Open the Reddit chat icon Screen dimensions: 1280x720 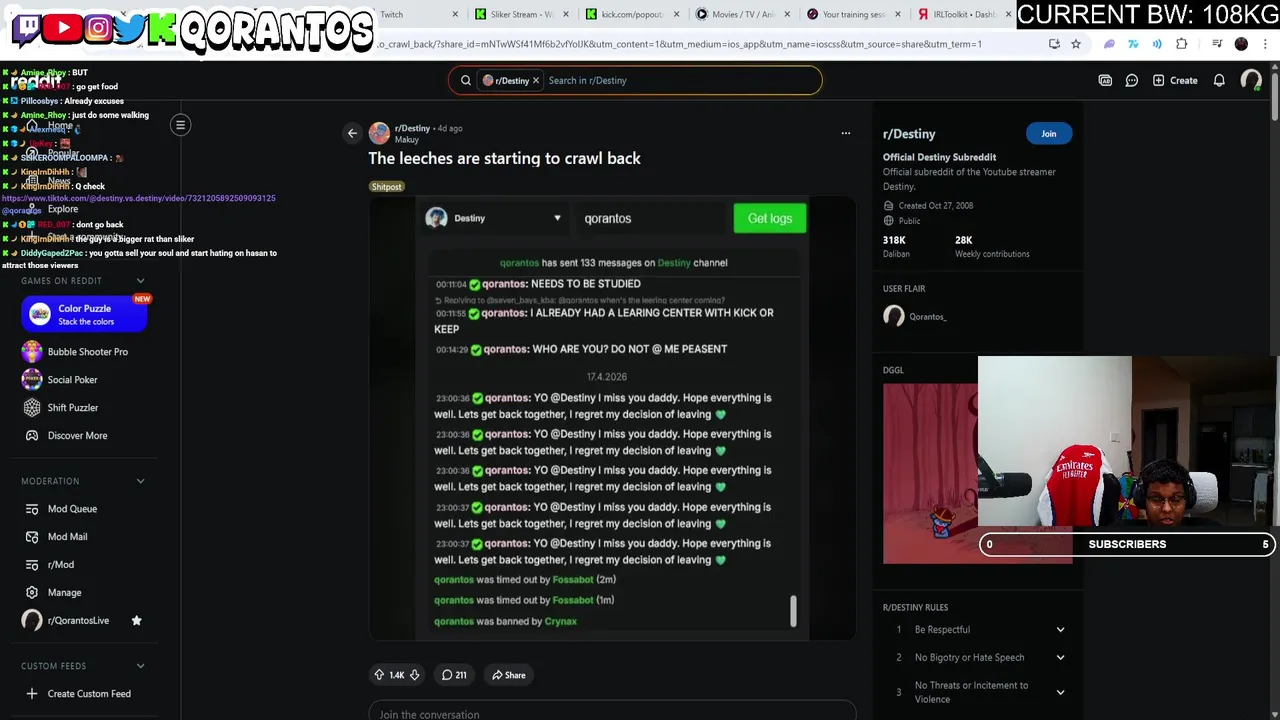1132,80
